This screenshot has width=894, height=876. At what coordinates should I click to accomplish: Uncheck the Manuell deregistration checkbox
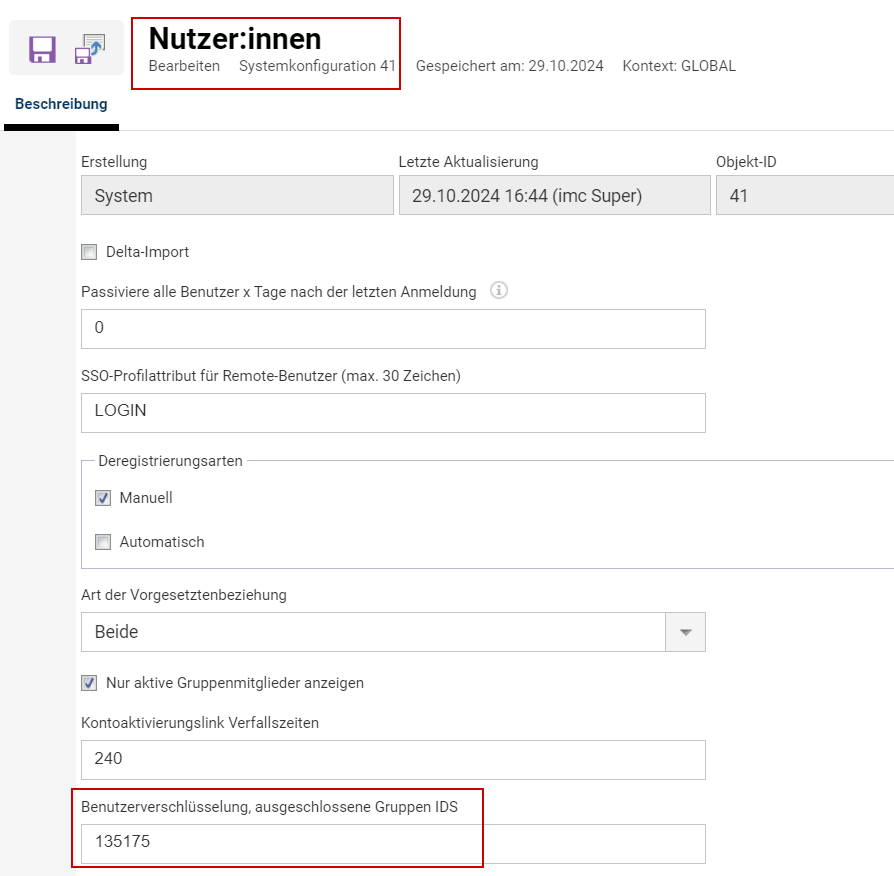[x=103, y=498]
